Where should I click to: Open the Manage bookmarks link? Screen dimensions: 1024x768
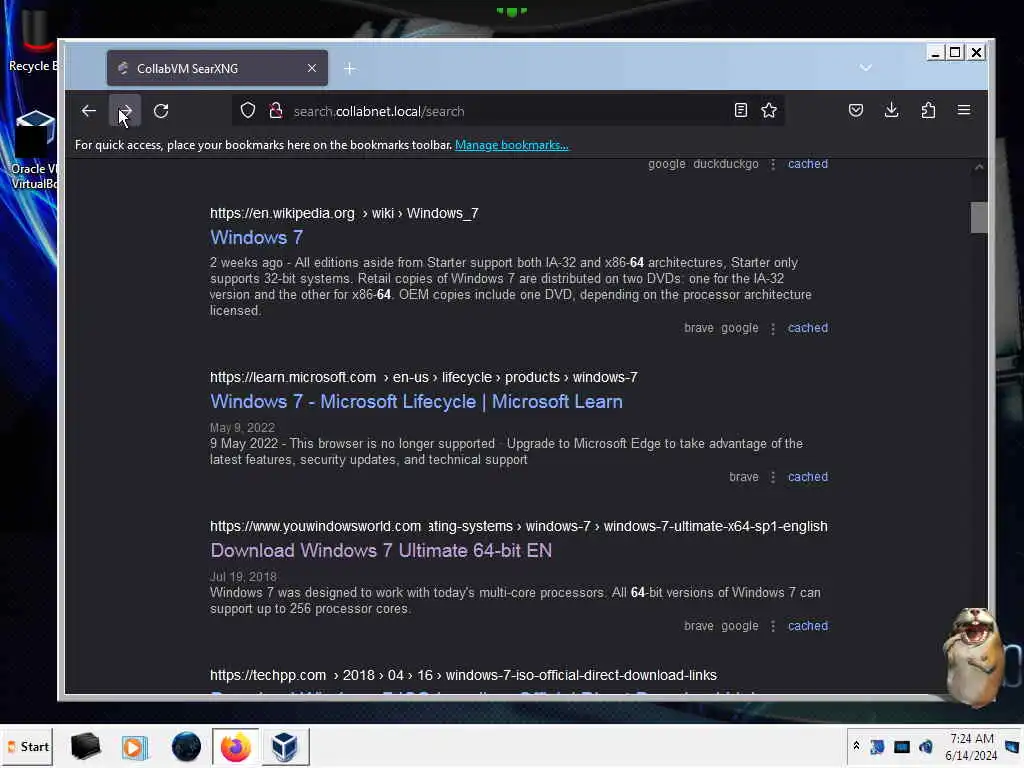click(511, 145)
